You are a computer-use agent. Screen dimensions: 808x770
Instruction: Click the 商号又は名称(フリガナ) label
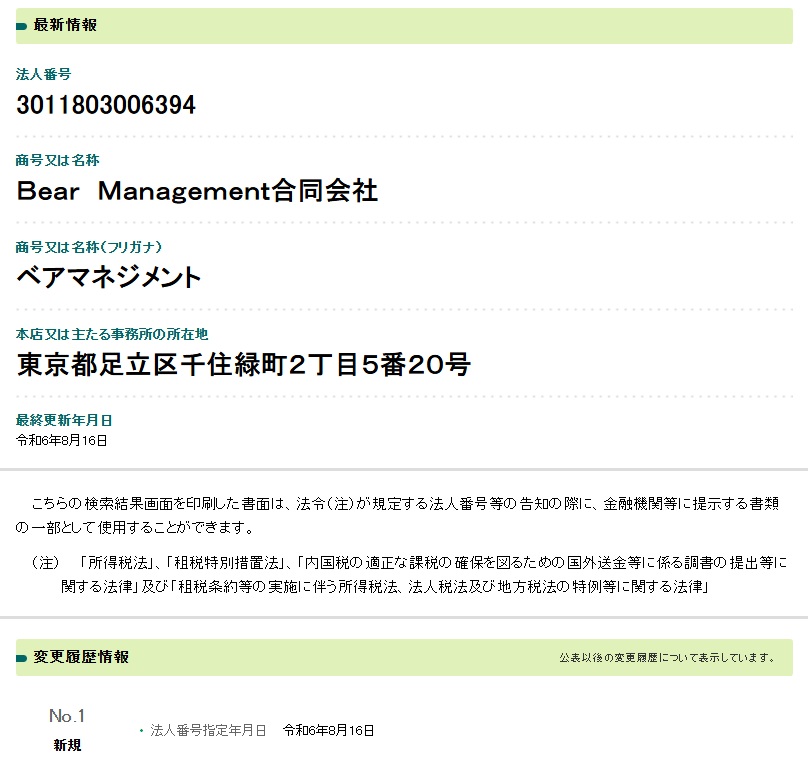89,247
